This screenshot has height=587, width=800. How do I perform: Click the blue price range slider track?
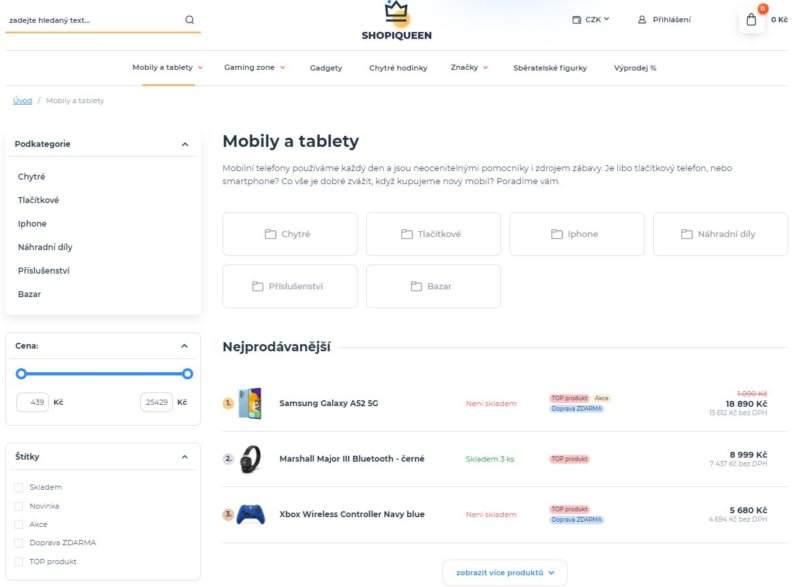pos(104,374)
